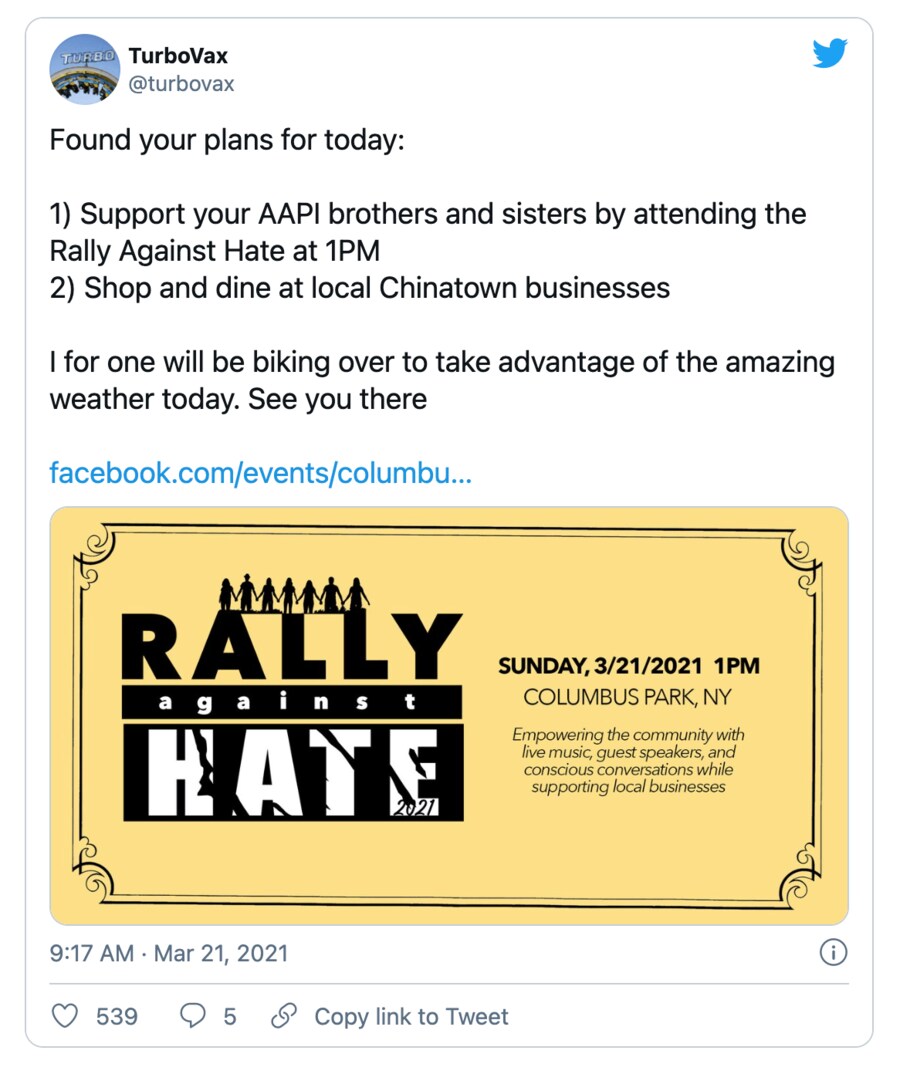Screen dimensions: 900x1074
Task: Click the TurboVax display name
Action: click(178, 55)
